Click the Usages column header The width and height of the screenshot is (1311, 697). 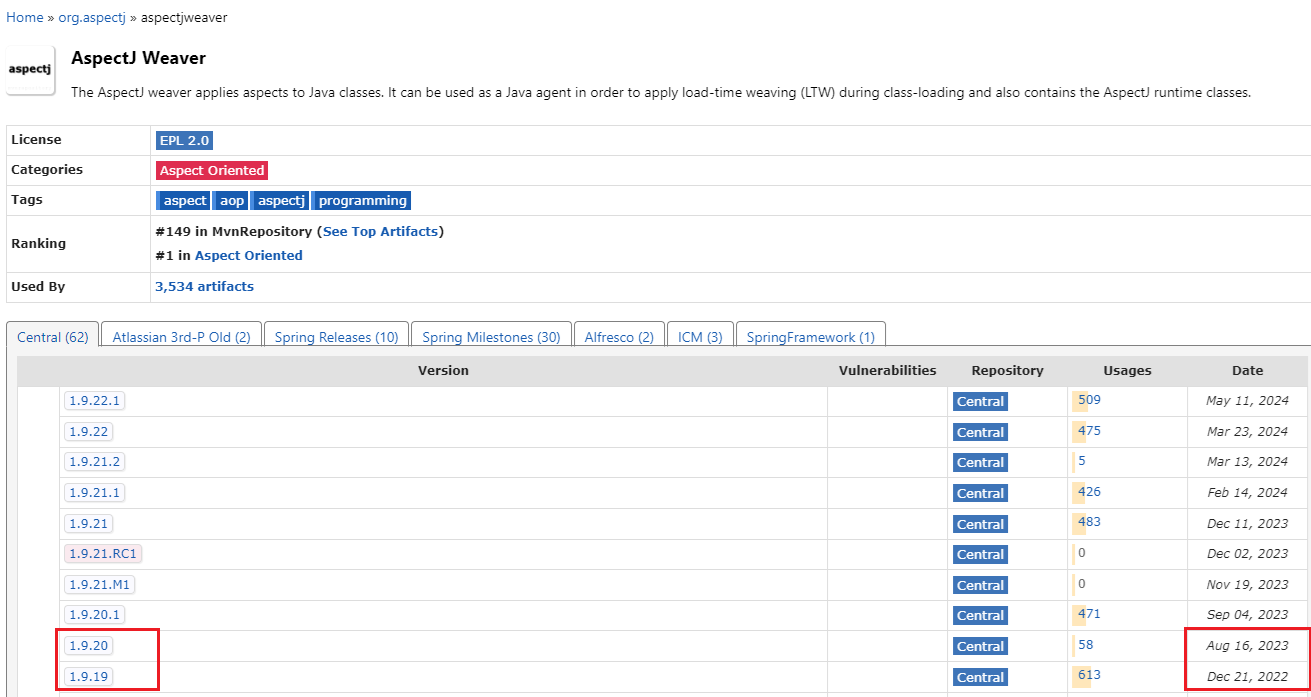point(1127,370)
